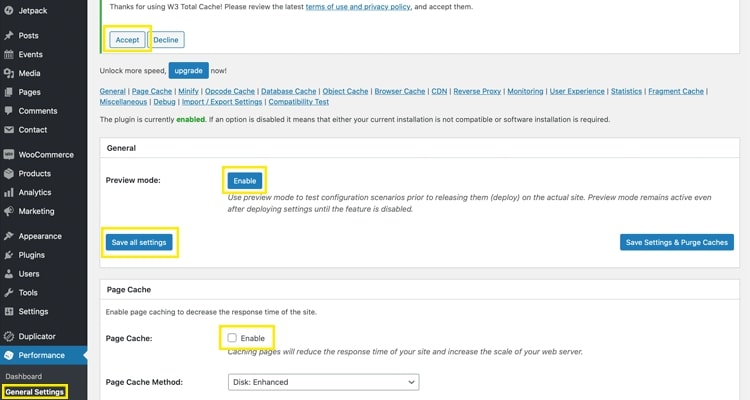Click the Pages icon in sidebar
The image size is (750, 400).
(9, 92)
